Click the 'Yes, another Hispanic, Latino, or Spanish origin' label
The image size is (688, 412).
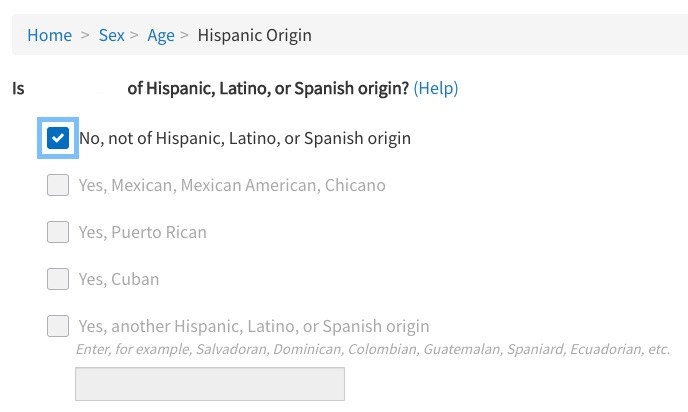click(254, 326)
